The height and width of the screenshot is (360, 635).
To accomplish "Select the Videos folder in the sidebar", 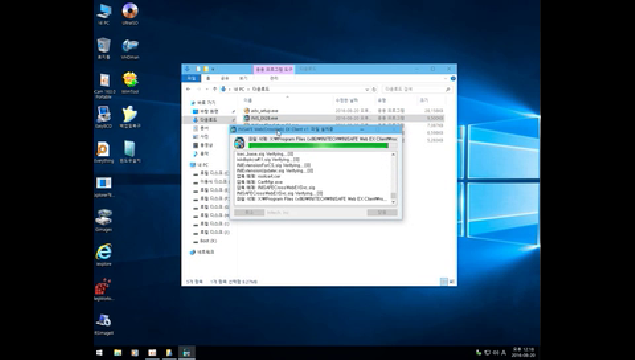I will 203,145.
